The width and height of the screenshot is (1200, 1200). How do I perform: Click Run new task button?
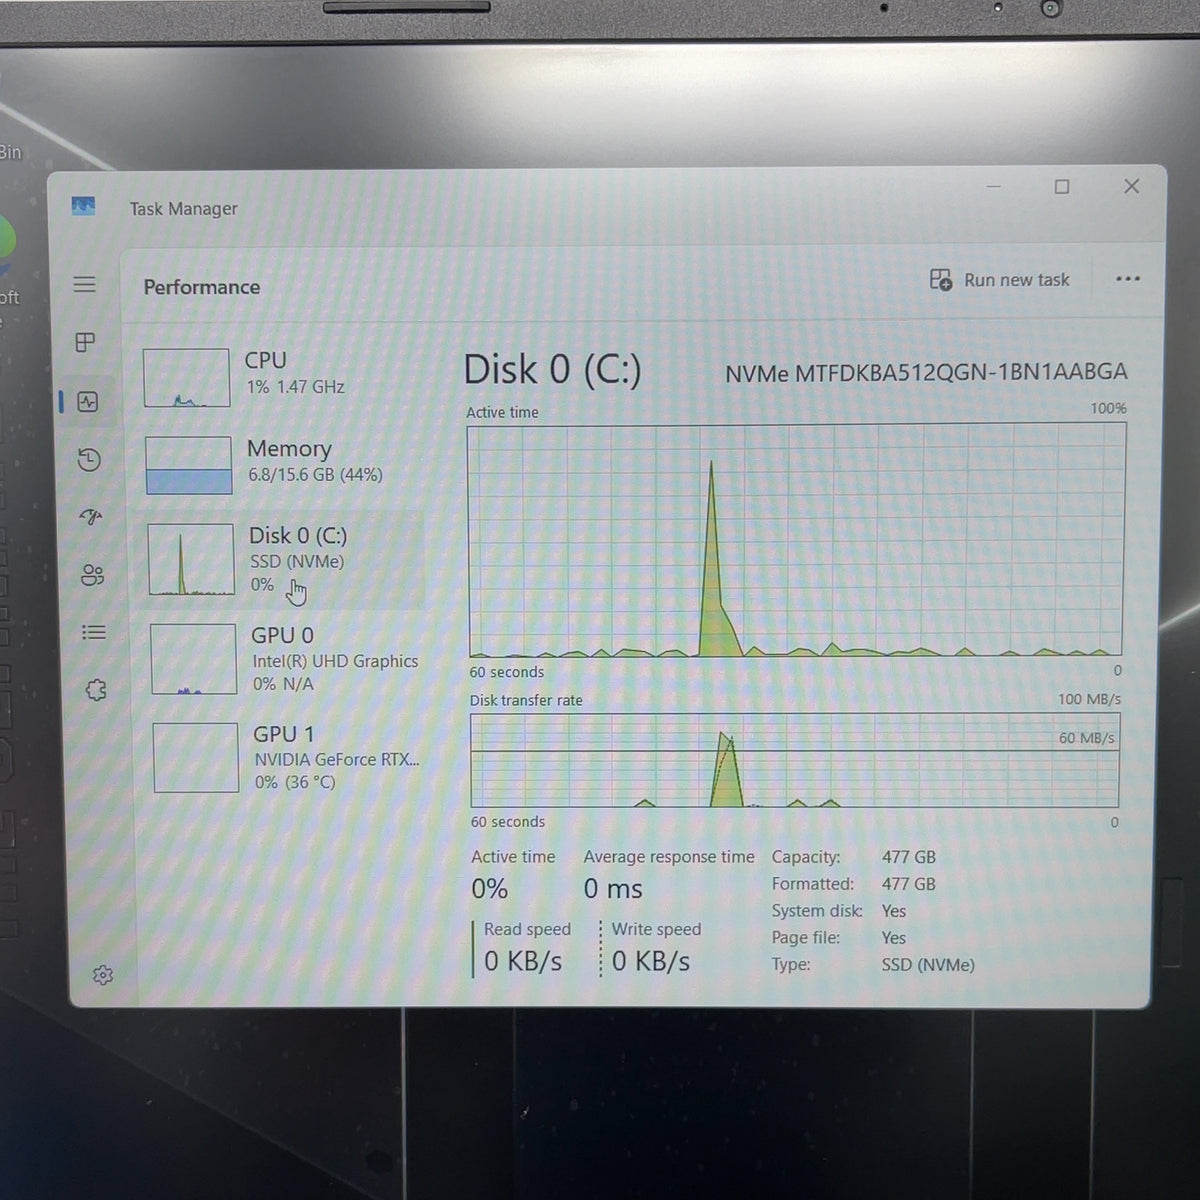tap(1000, 280)
